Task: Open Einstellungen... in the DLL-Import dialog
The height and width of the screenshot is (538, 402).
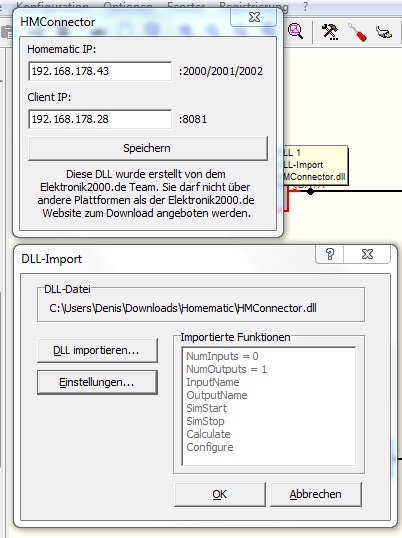Action: point(97,382)
